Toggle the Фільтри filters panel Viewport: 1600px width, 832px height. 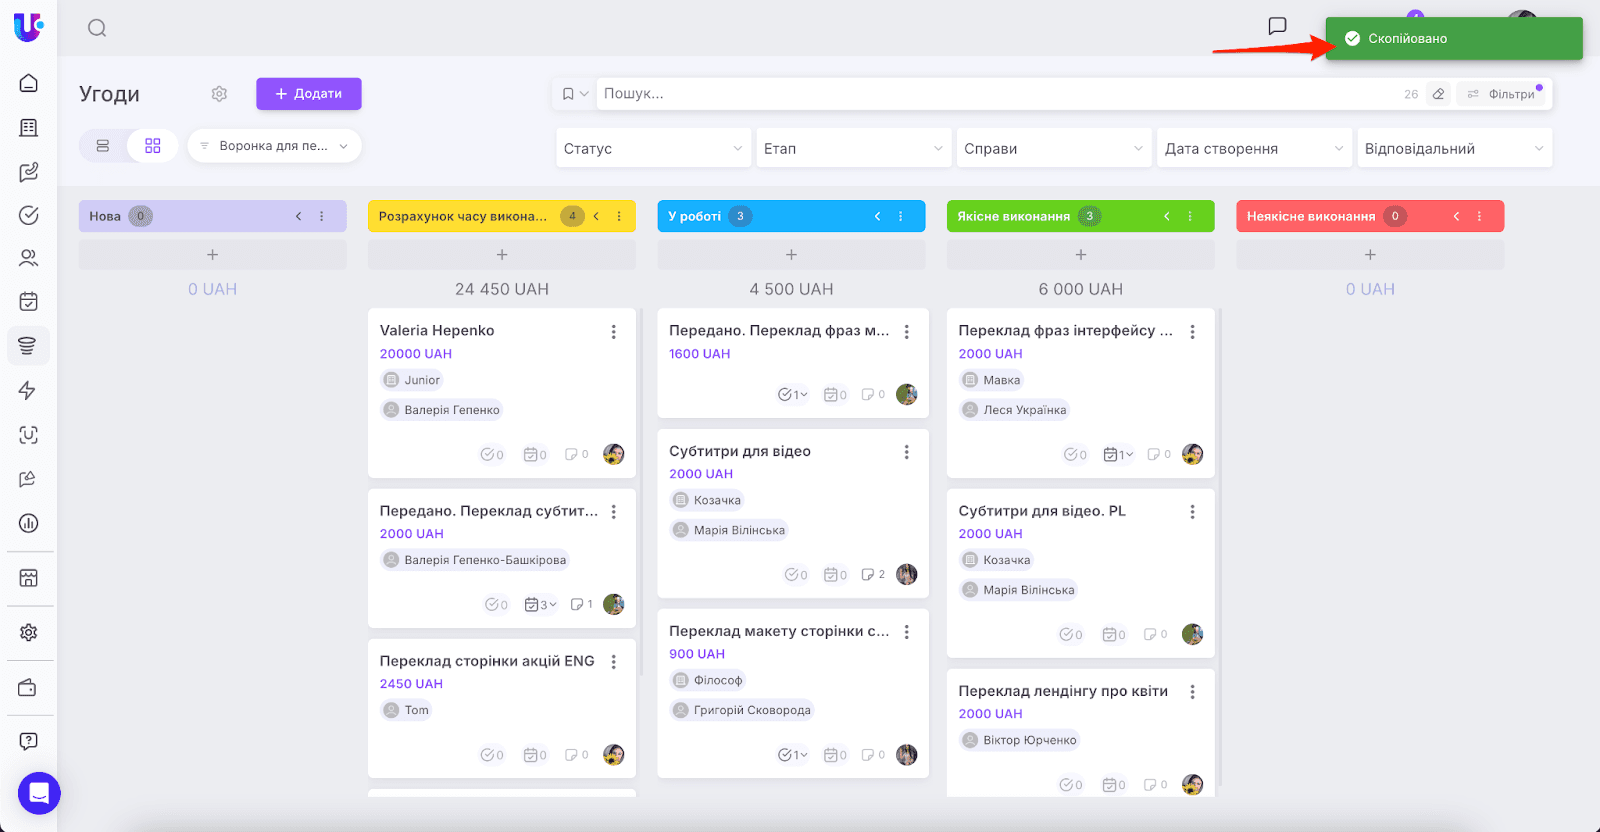[x=1503, y=94]
